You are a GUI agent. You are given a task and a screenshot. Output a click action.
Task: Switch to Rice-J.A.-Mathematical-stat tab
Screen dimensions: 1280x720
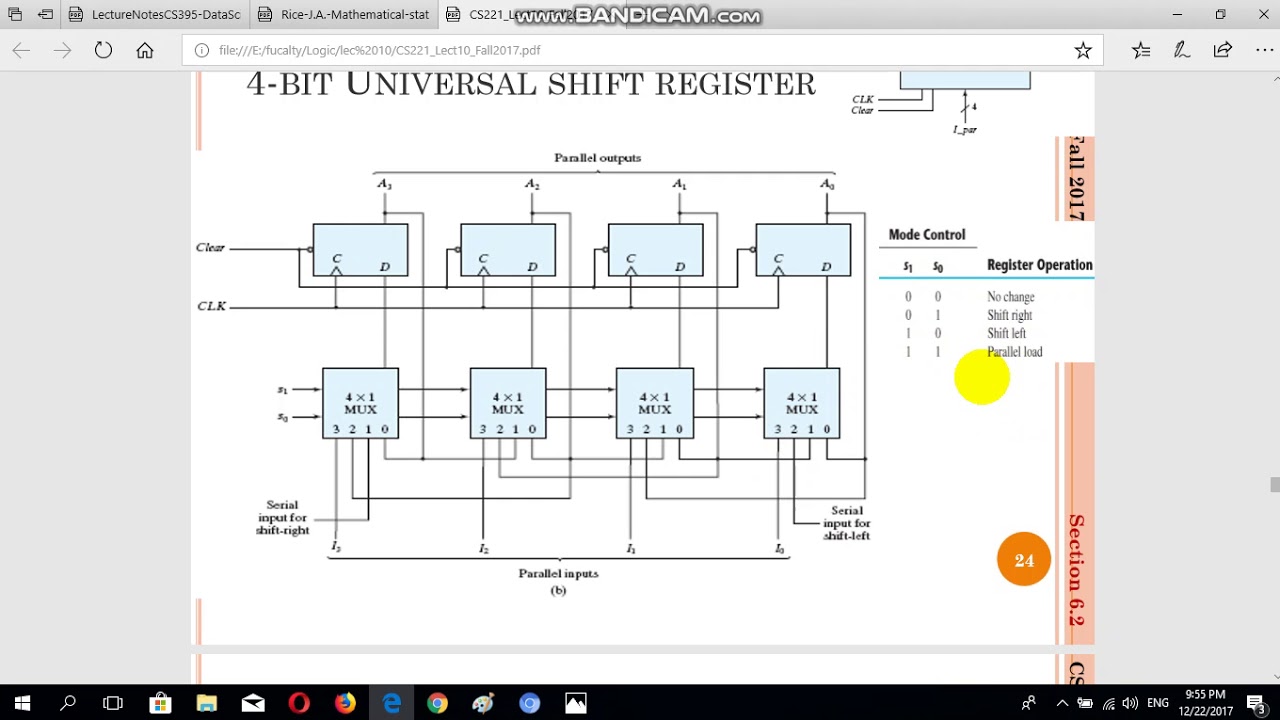pos(342,15)
